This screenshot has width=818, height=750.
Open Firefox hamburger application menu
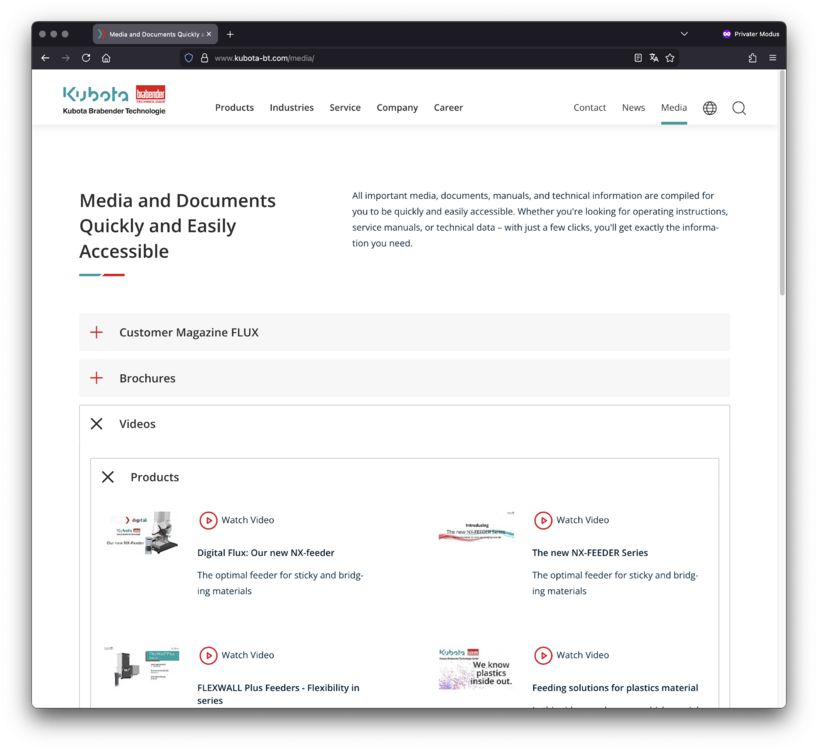tap(772, 58)
